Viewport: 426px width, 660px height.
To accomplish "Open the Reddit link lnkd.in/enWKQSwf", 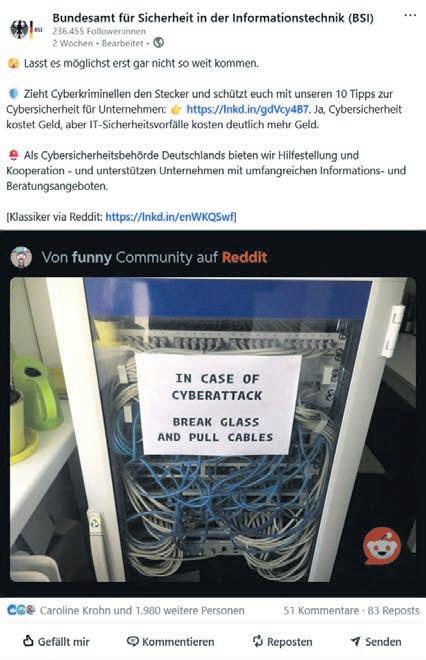I will pos(171,217).
